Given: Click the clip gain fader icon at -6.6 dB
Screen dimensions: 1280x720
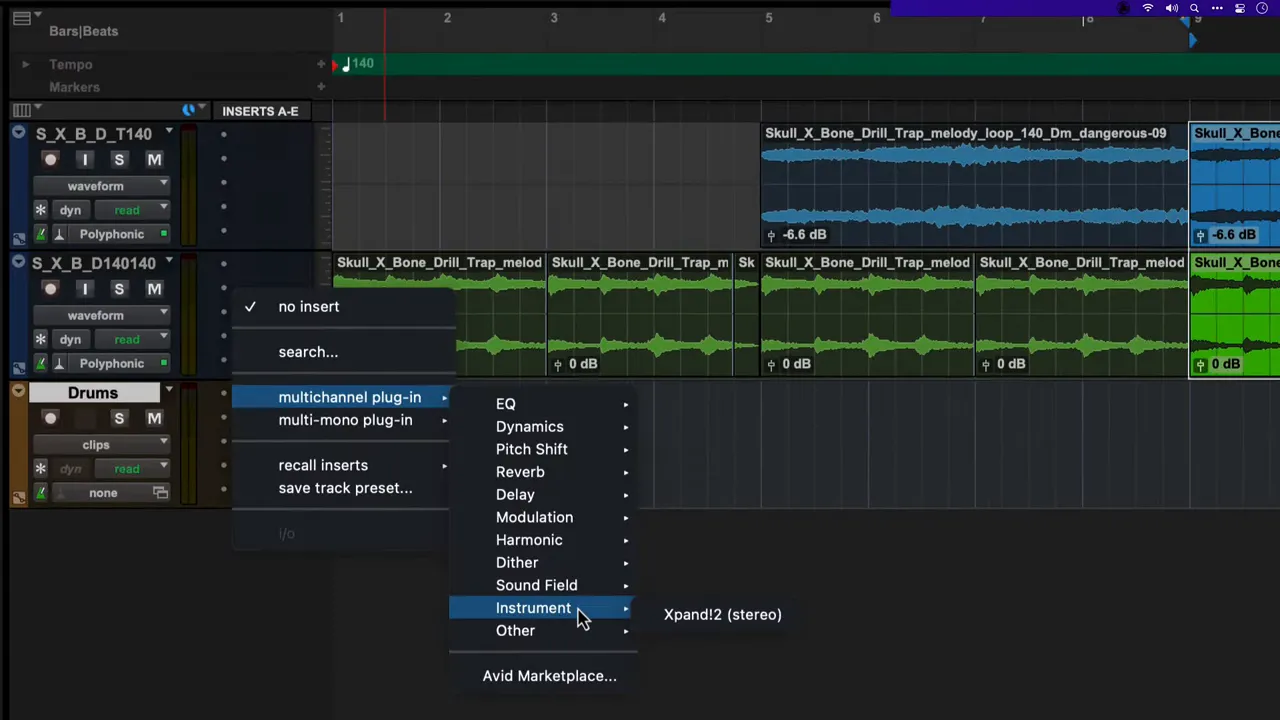Looking at the screenshot, I should pyautogui.click(x=771, y=235).
